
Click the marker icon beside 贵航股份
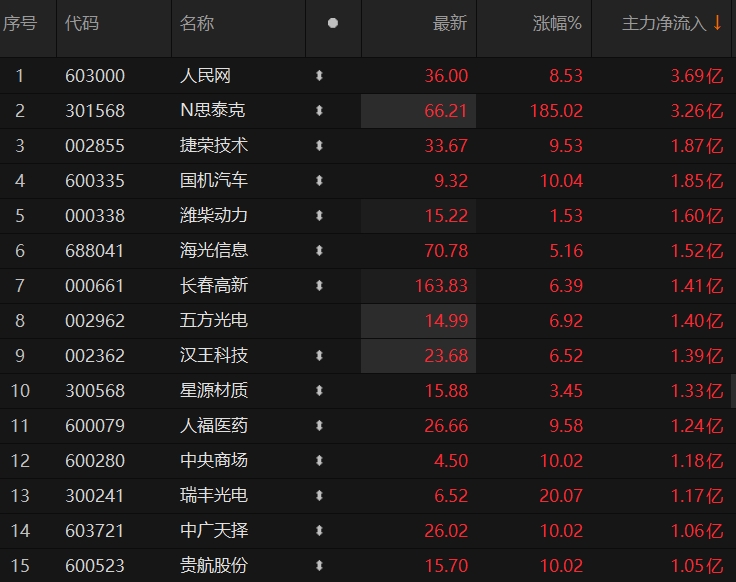click(319, 566)
